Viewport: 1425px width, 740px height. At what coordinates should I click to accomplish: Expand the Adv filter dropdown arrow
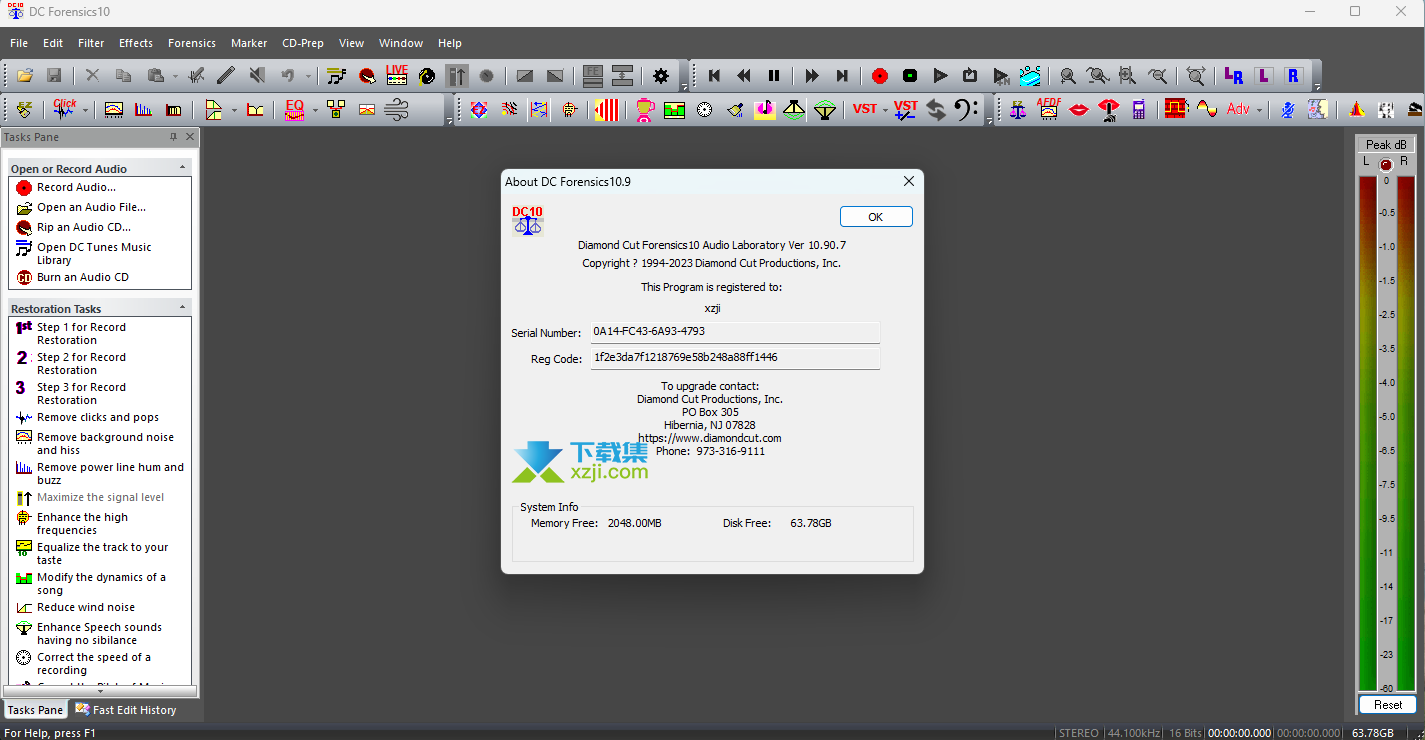coord(1259,110)
